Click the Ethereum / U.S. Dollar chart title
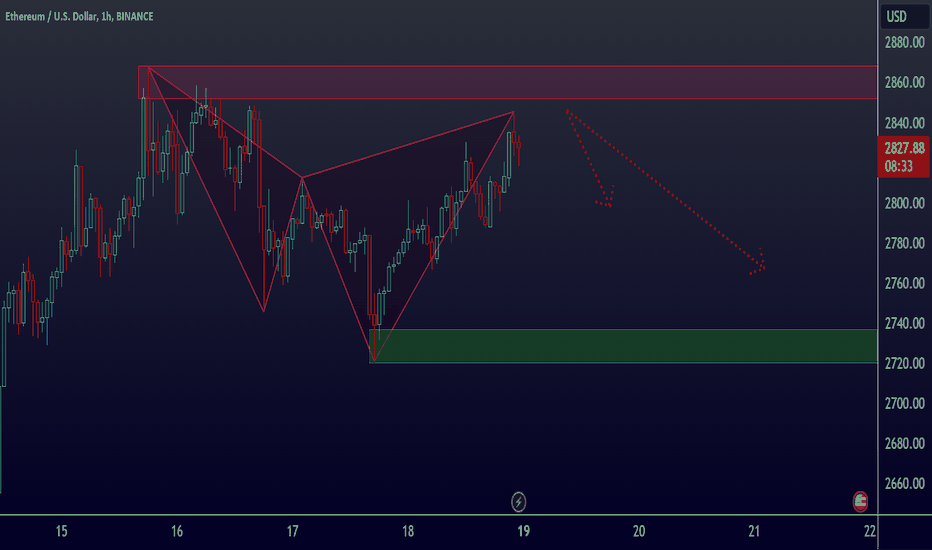The width and height of the screenshot is (932, 550). tap(79, 17)
